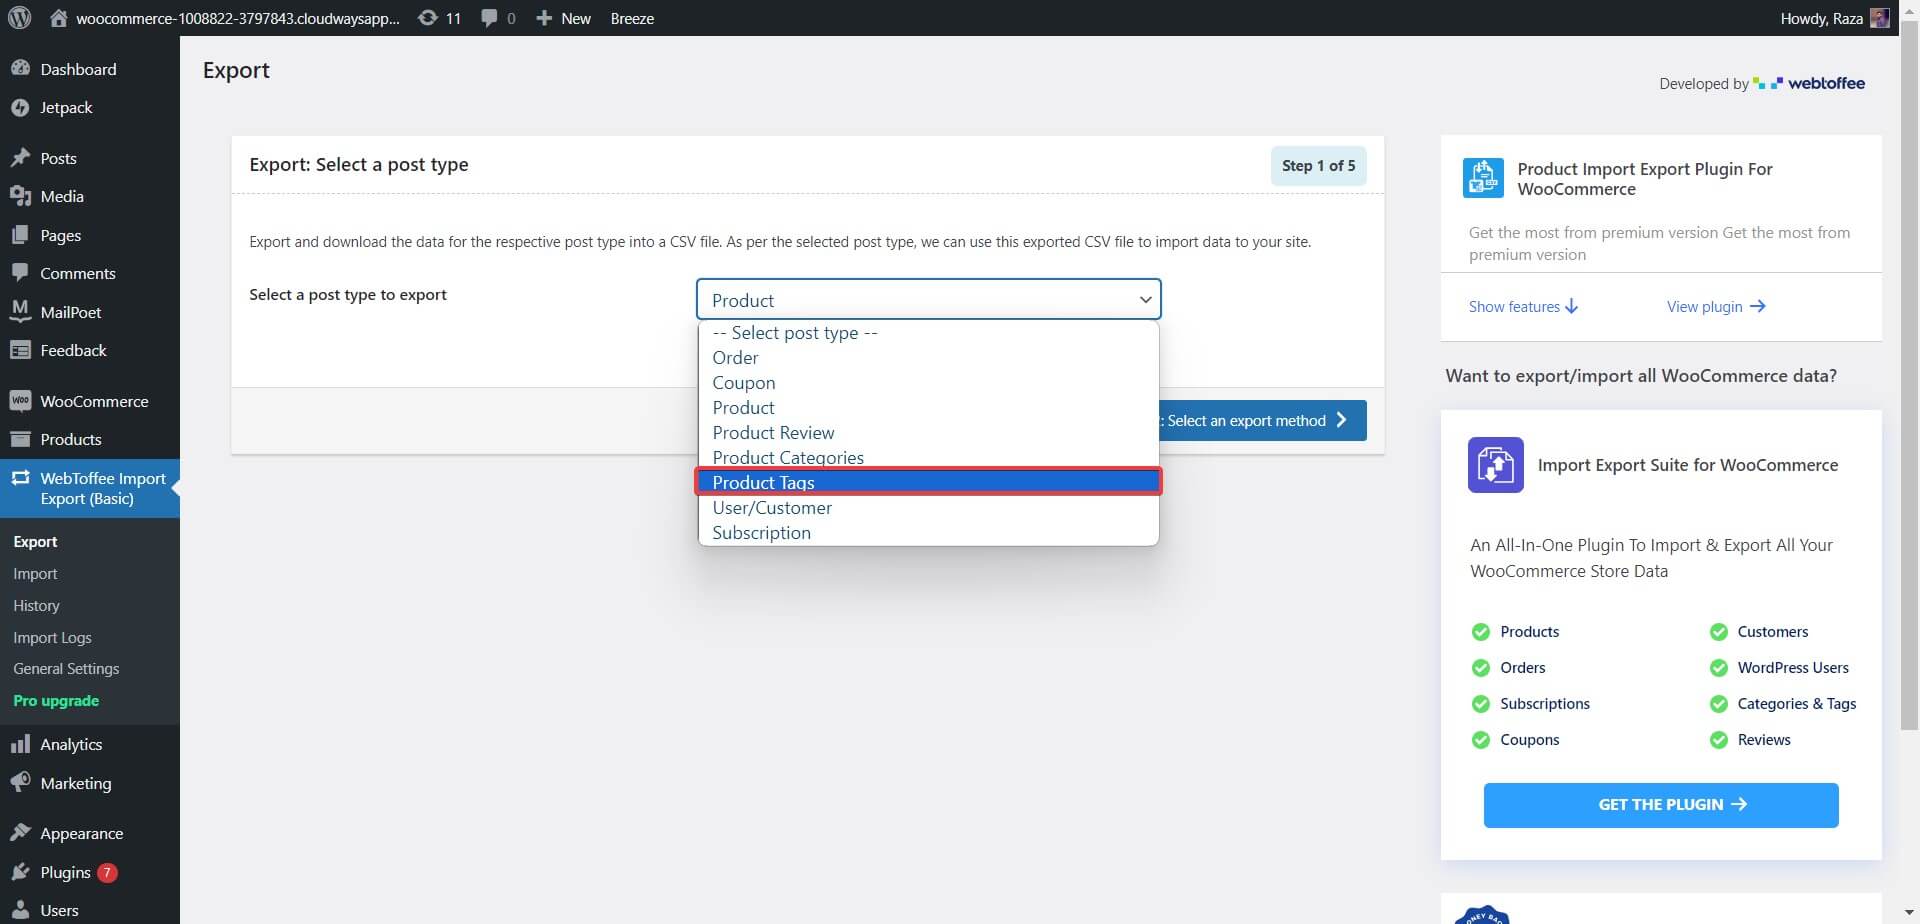
Task: Open the updates icon showing 11
Action: (428, 18)
